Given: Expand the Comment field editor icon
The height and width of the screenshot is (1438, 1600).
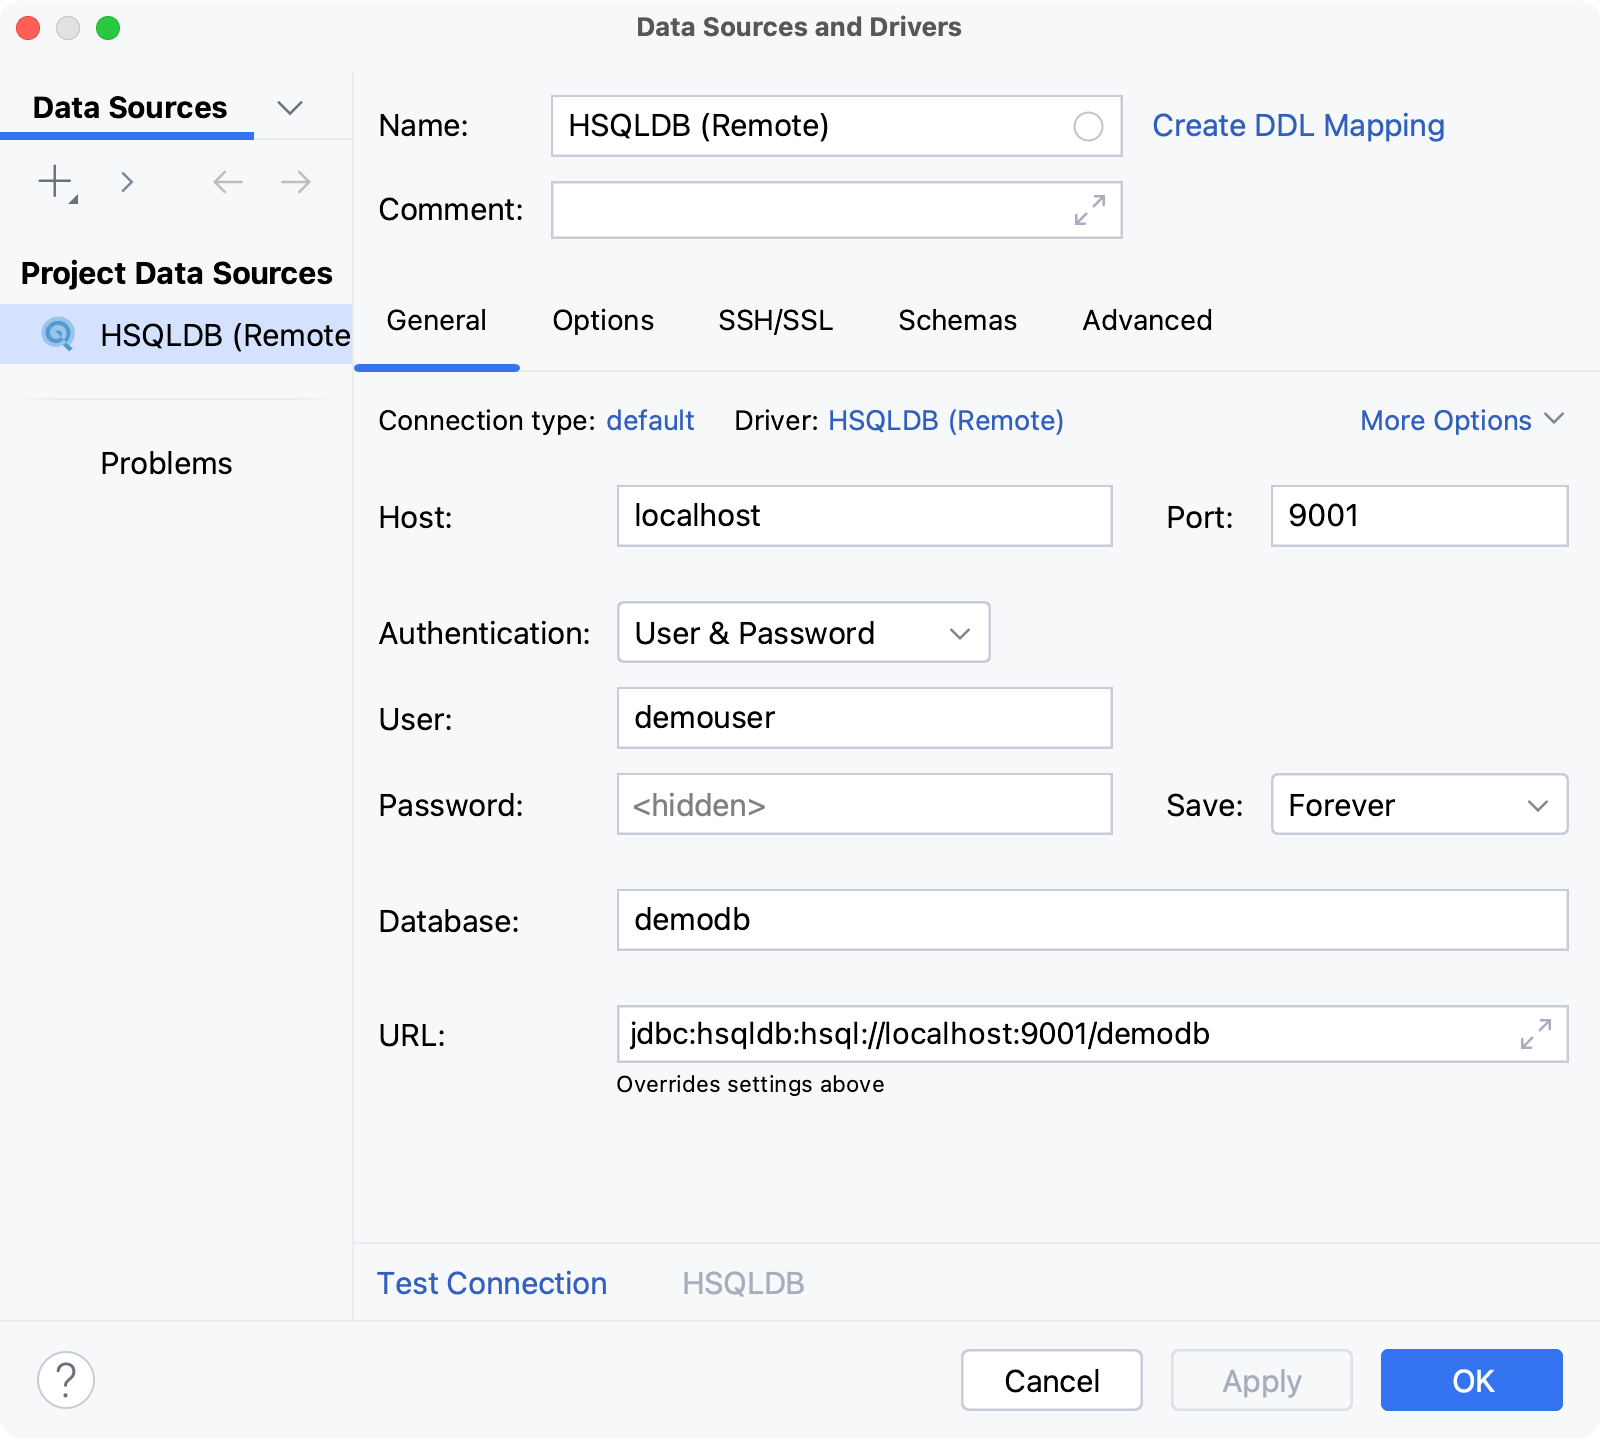Looking at the screenshot, I should click(x=1089, y=210).
